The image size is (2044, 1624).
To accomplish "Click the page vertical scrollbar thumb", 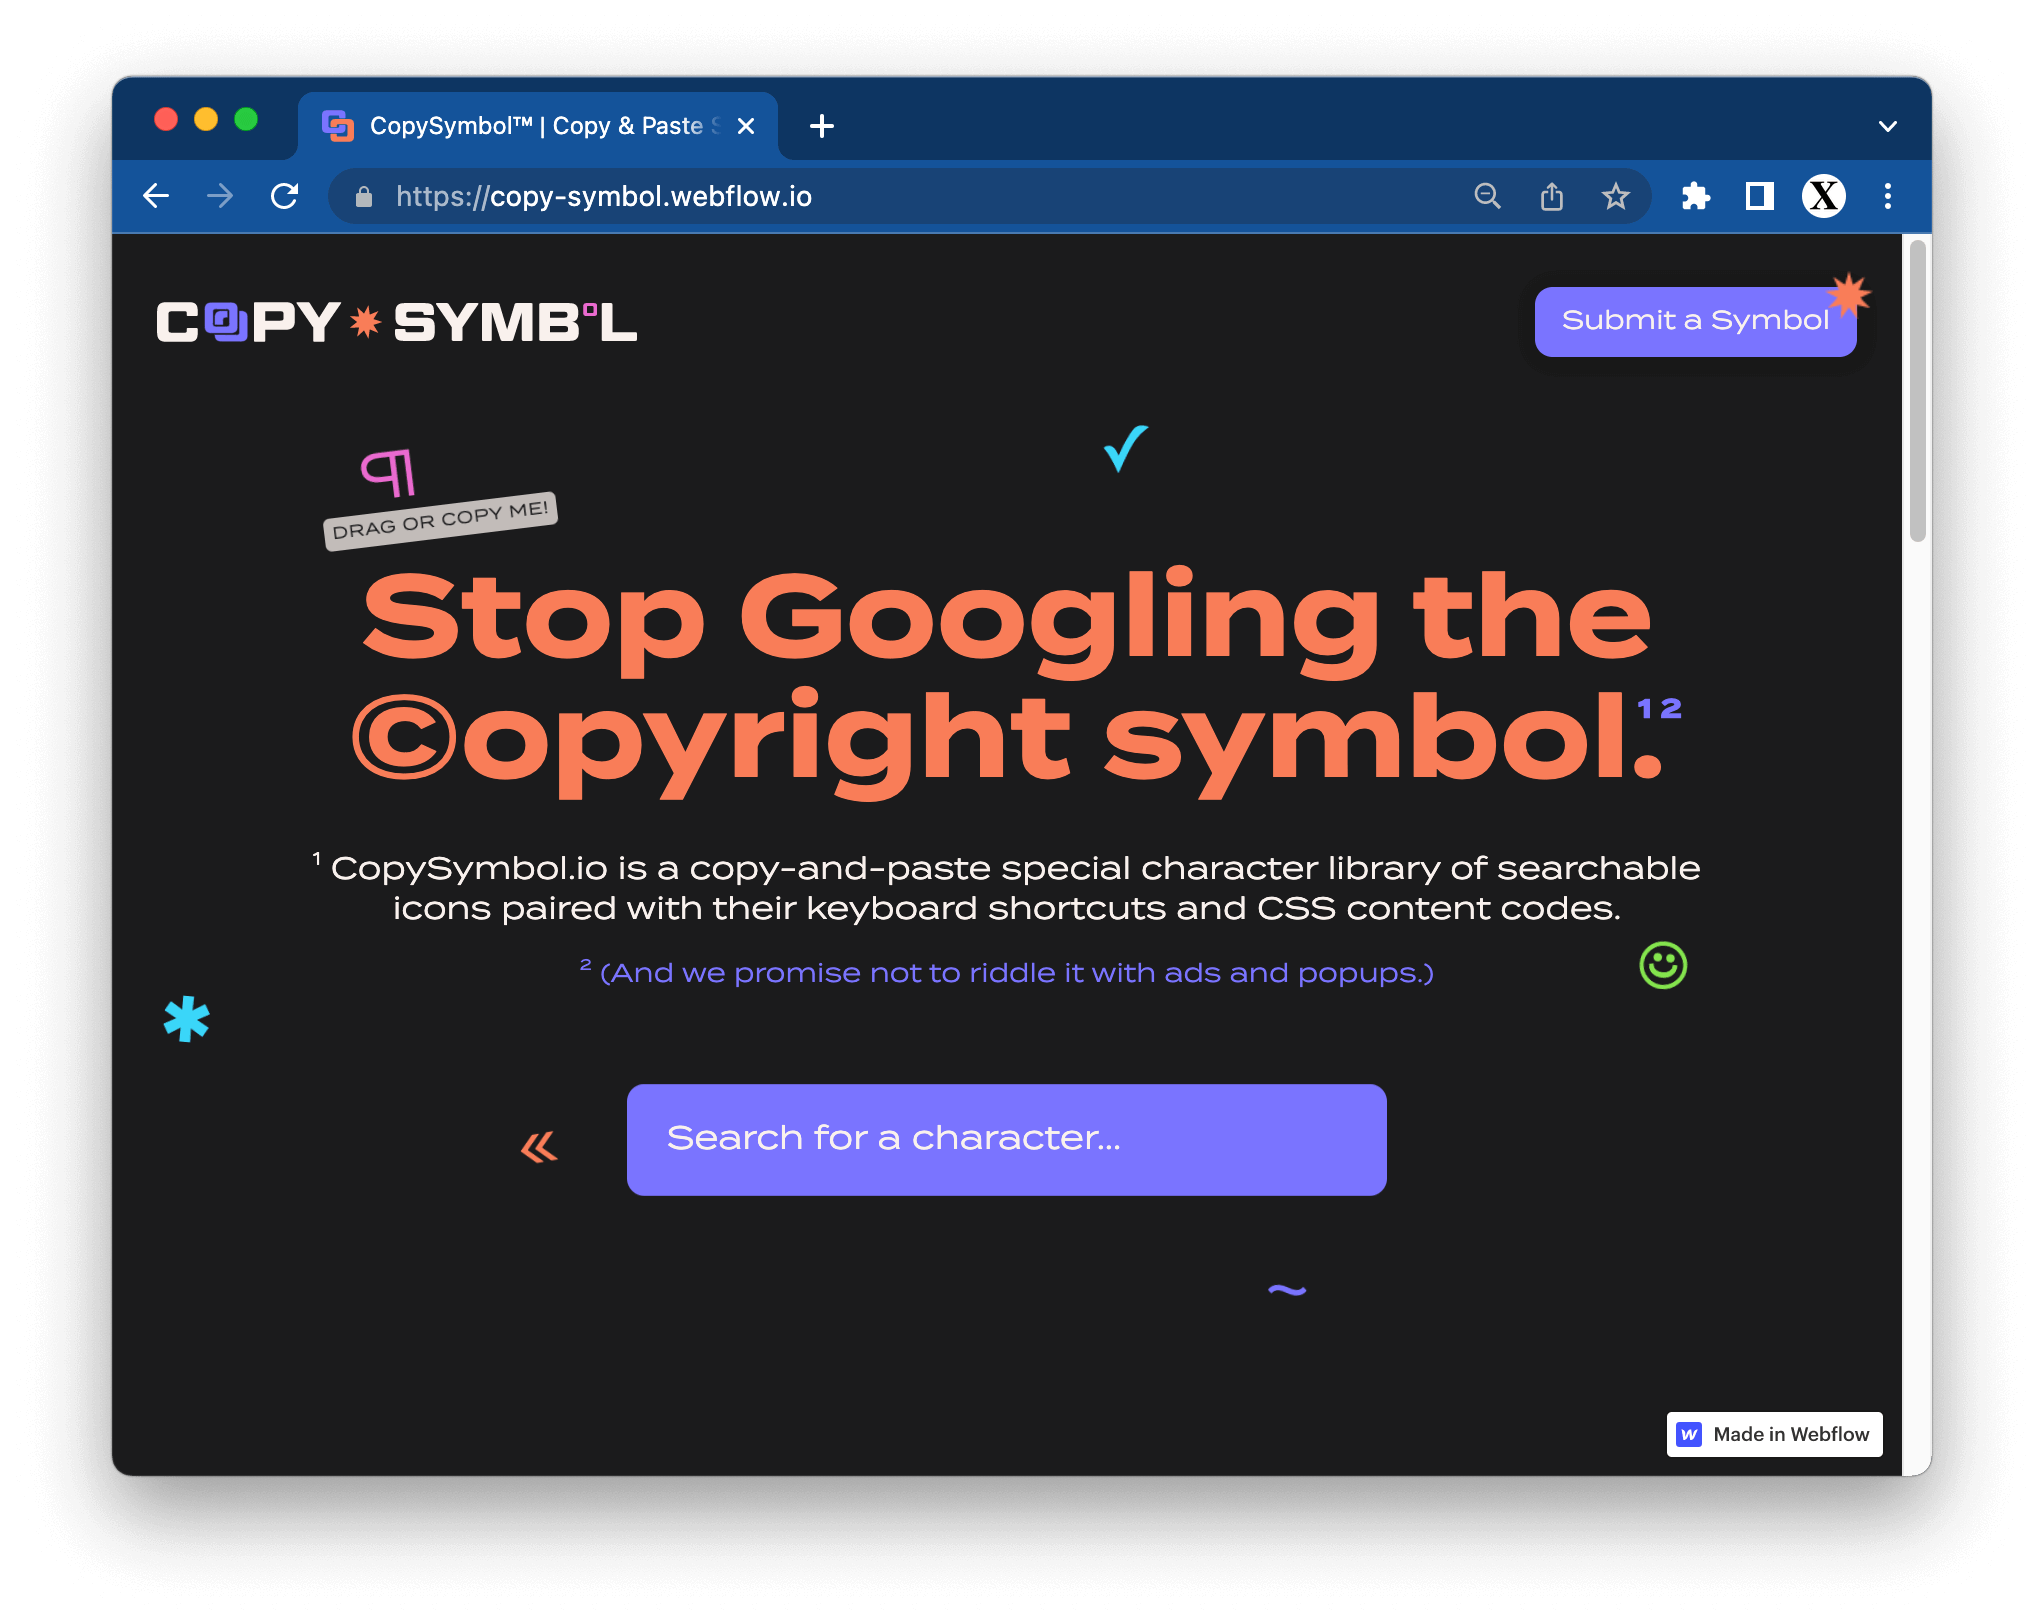I will 1916,390.
